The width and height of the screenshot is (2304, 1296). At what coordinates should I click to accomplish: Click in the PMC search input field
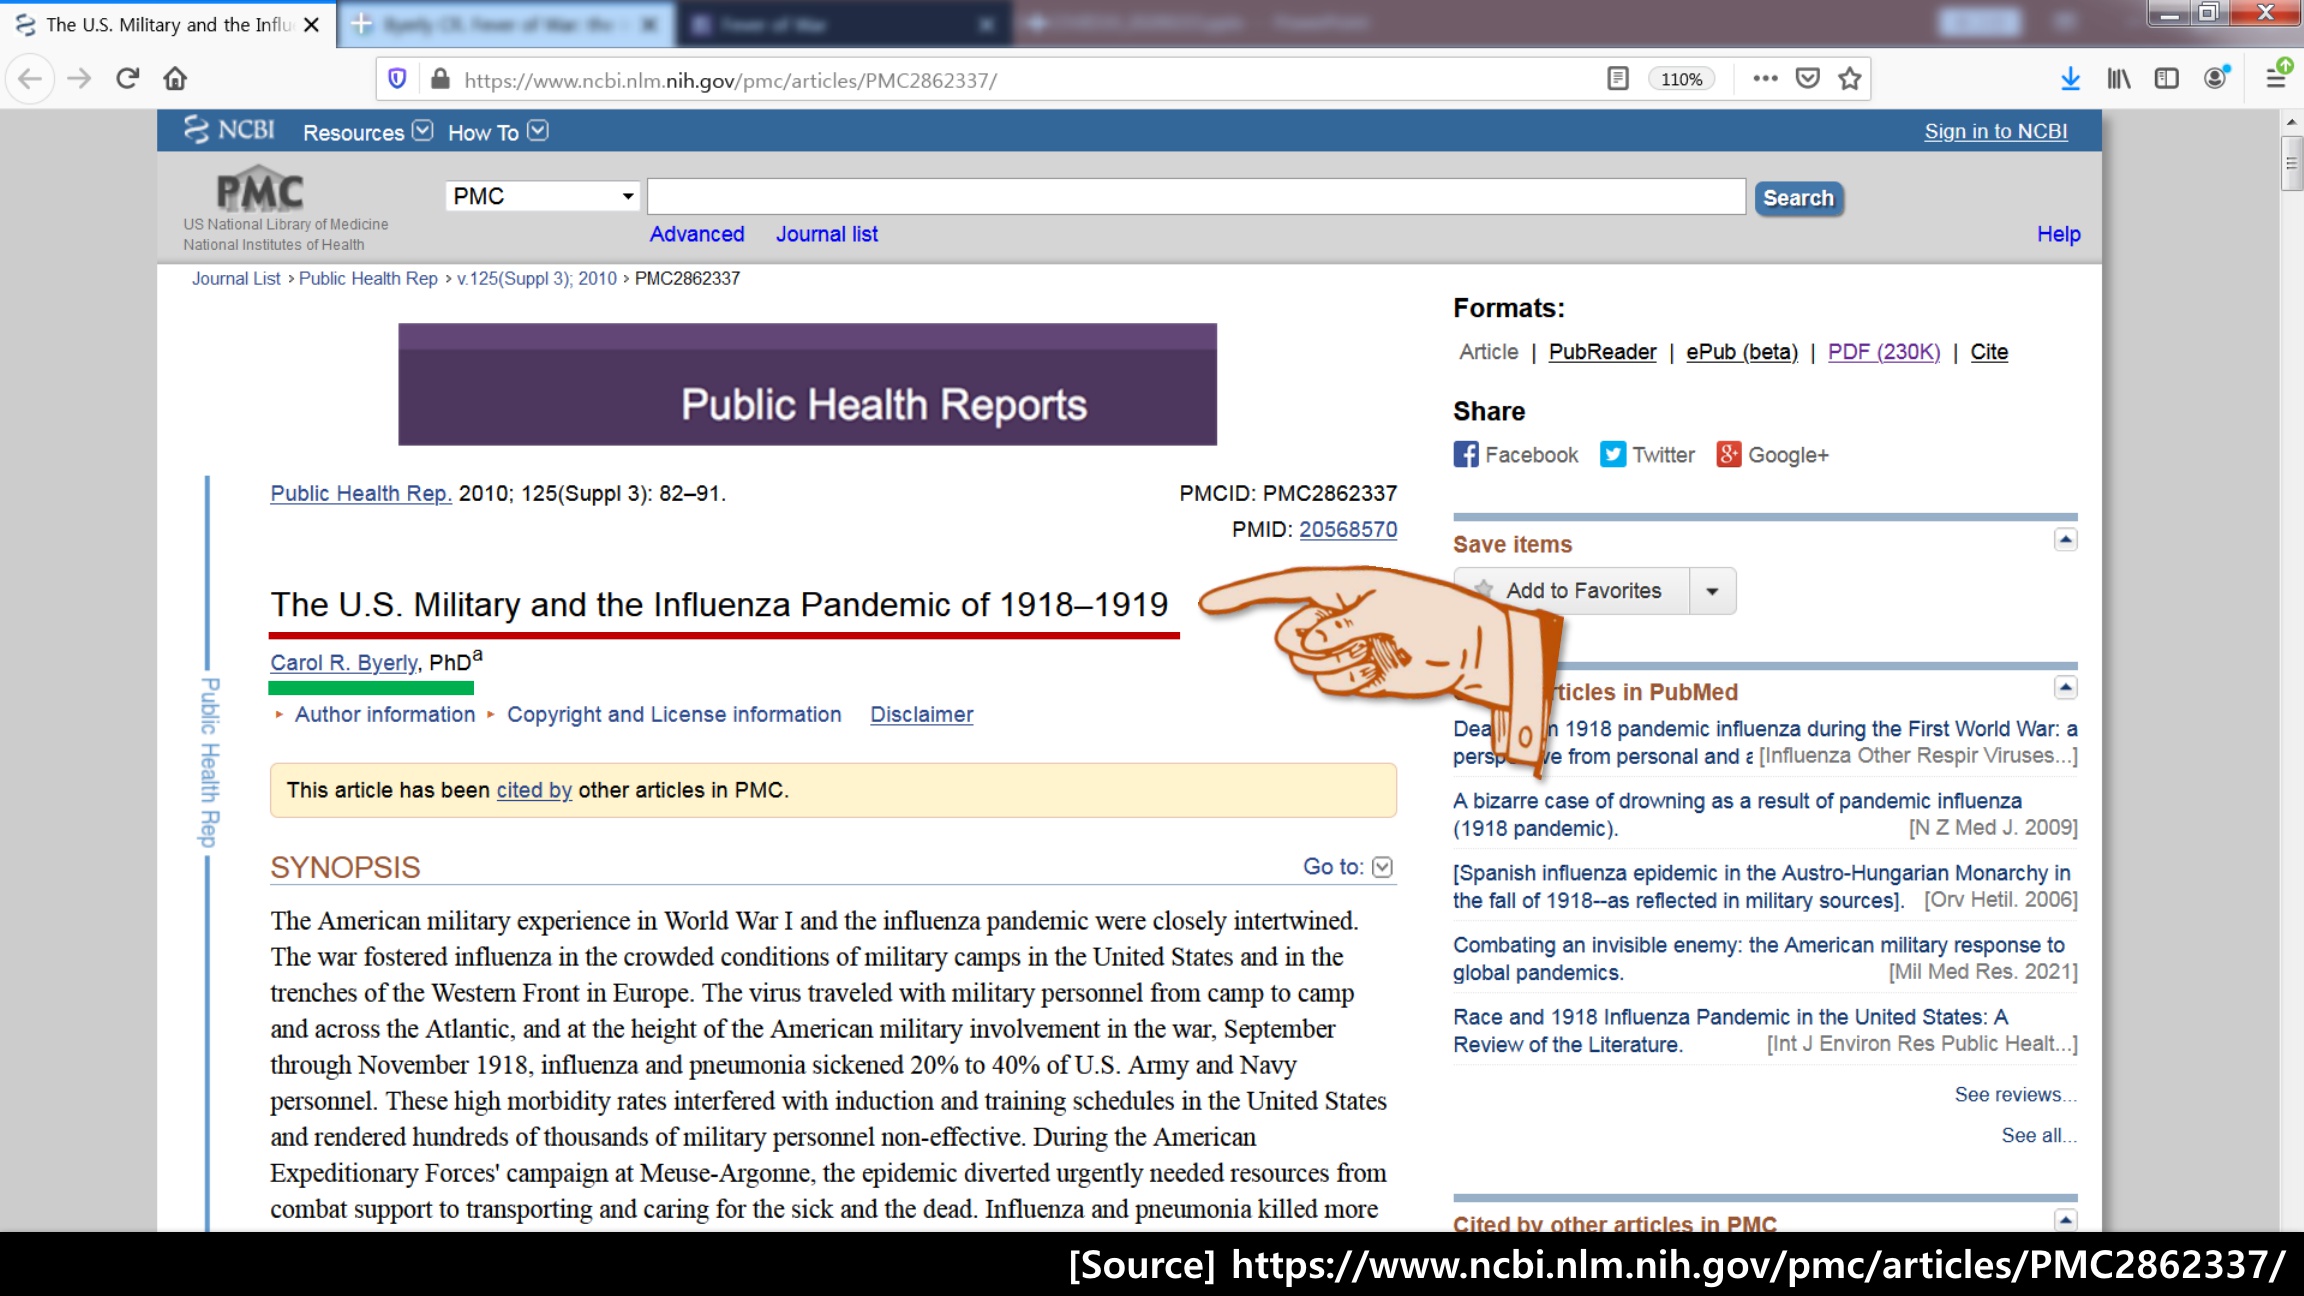1196,197
